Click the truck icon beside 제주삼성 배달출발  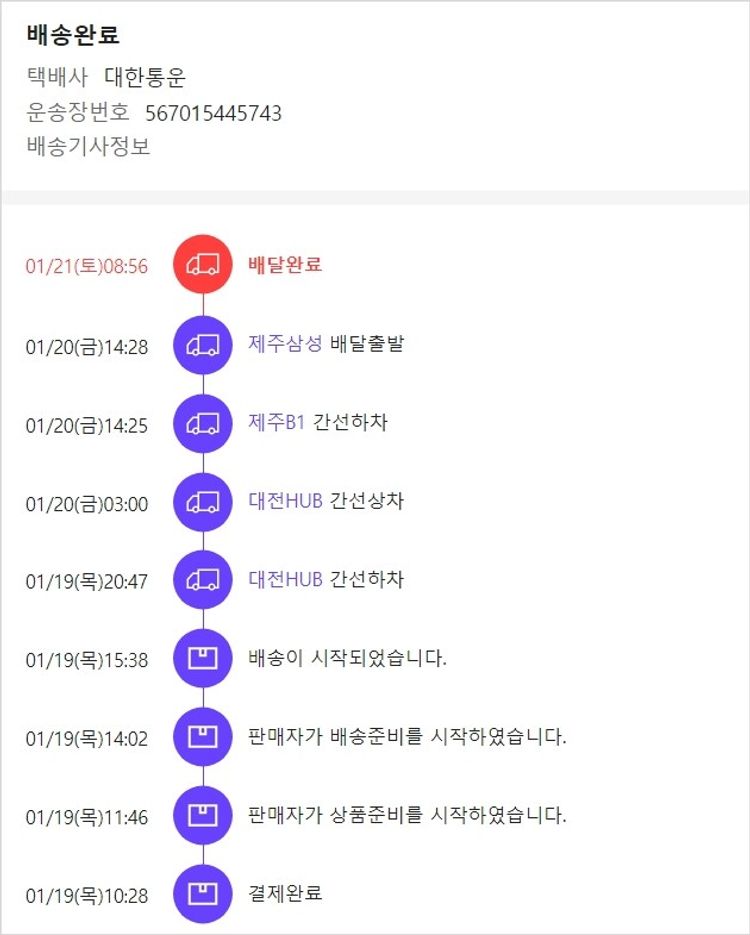(203, 345)
